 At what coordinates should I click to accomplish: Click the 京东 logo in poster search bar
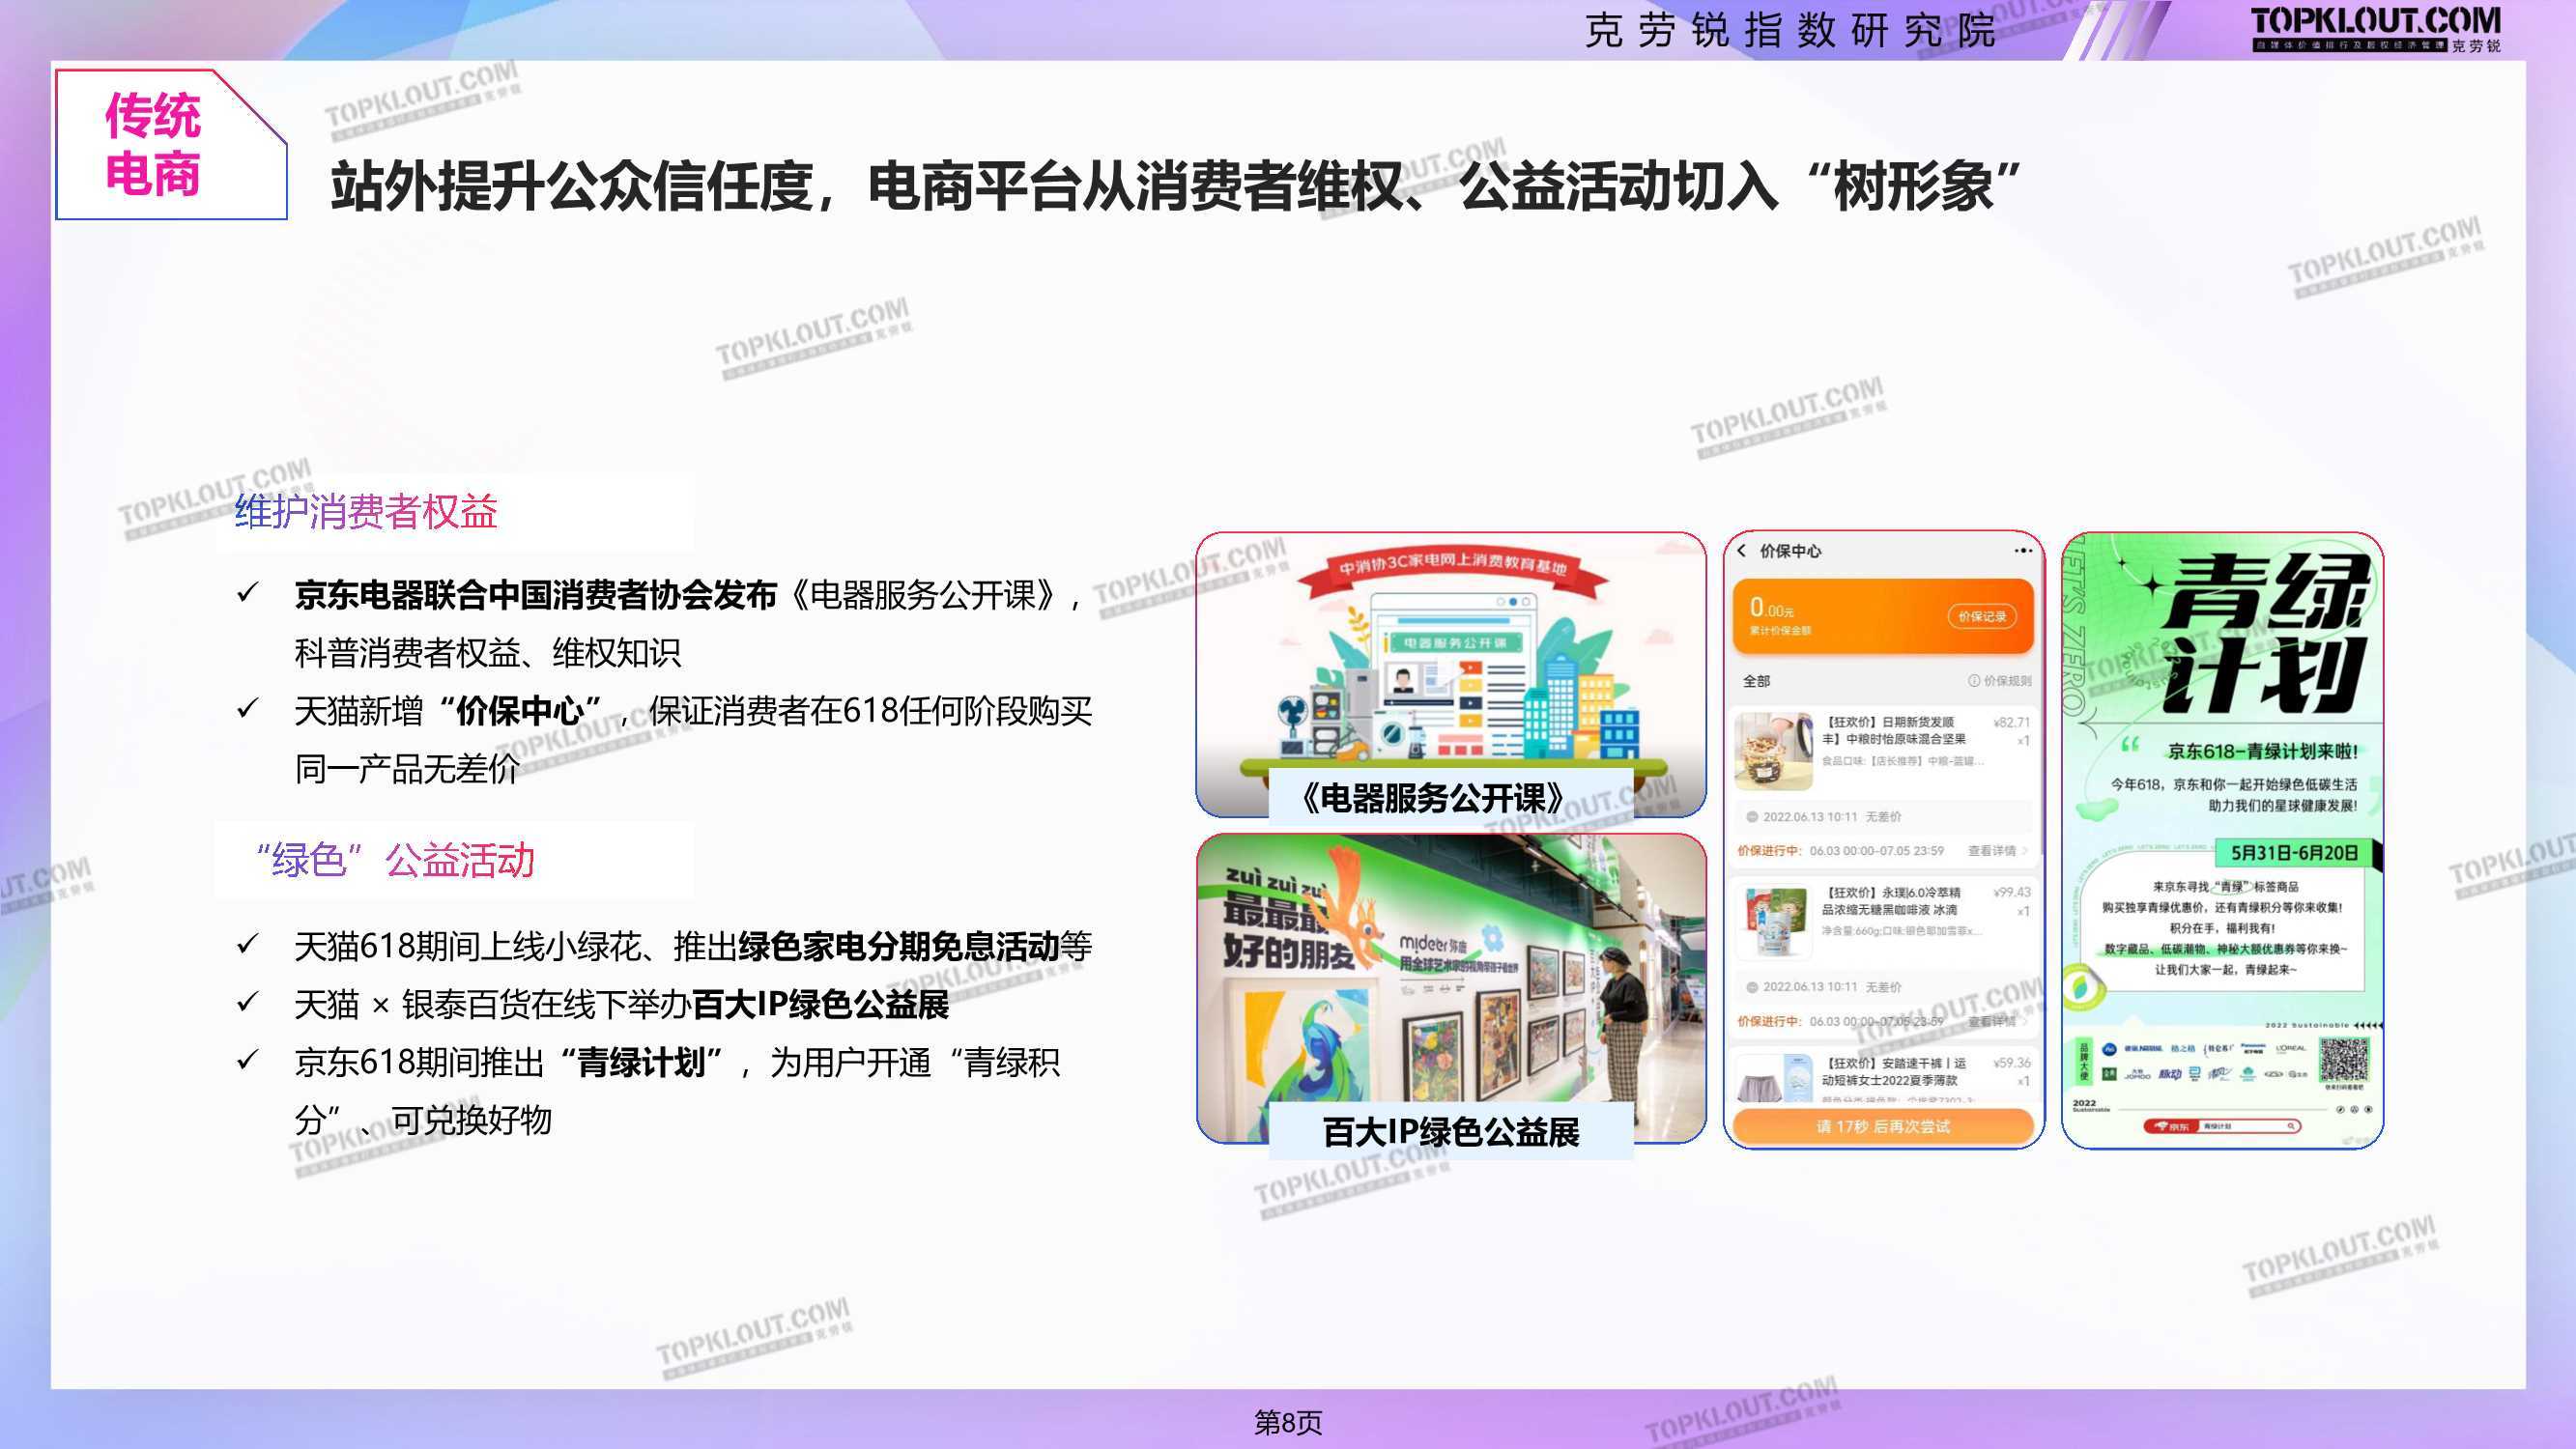(x=2172, y=1126)
